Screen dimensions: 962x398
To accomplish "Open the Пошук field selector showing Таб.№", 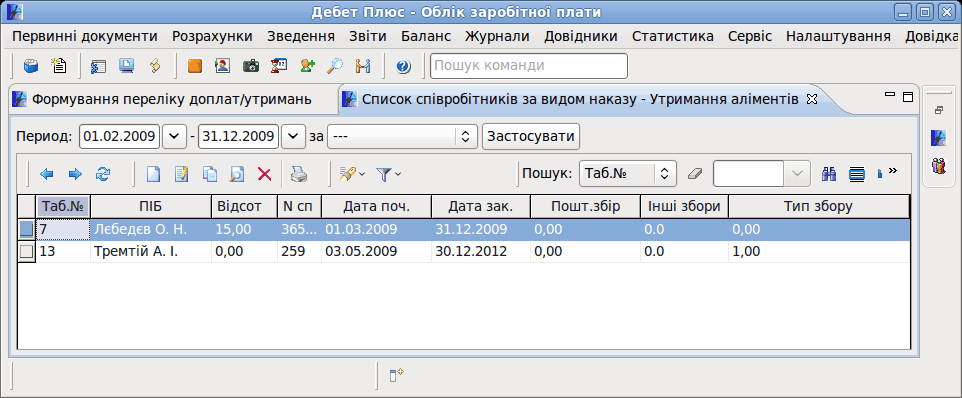I will point(628,174).
